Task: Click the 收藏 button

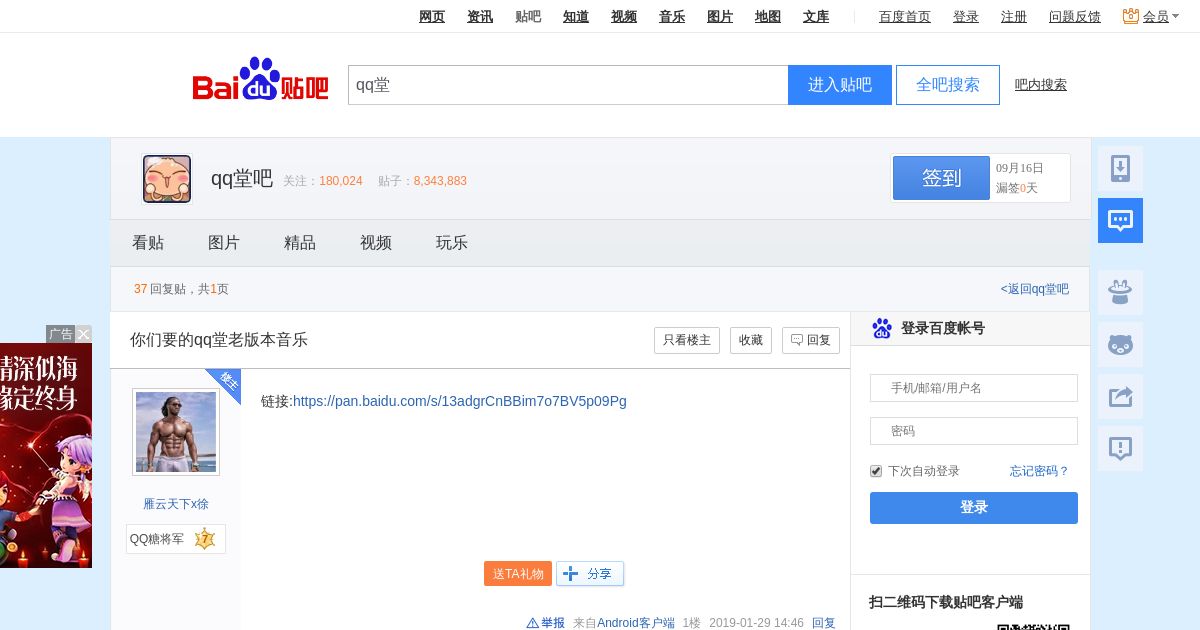Action: [751, 340]
